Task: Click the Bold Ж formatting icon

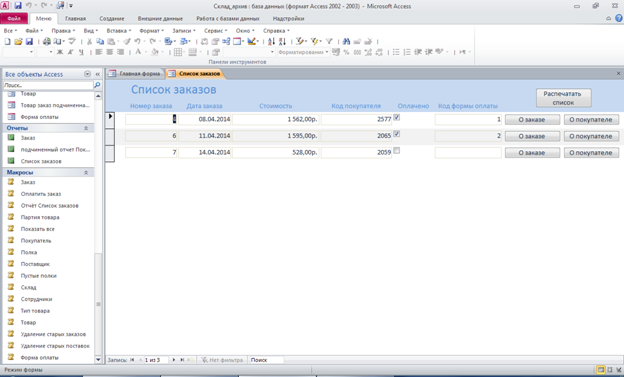Action: click(60, 52)
